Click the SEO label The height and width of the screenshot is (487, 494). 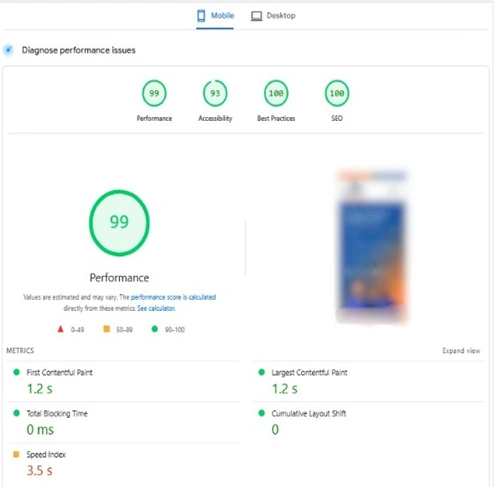(337, 118)
